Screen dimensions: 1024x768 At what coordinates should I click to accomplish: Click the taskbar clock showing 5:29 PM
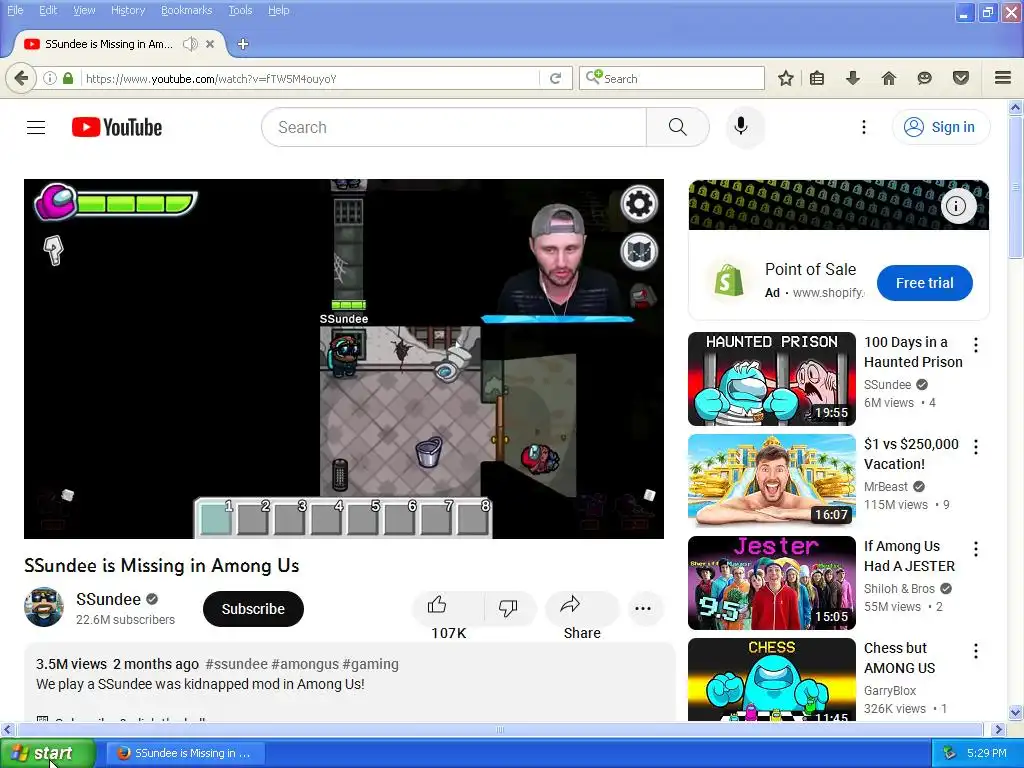(x=986, y=753)
